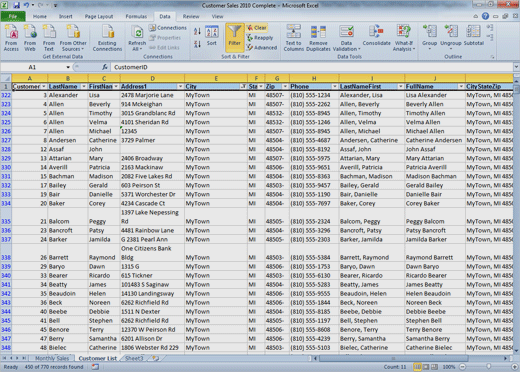This screenshot has height=372, width=520.
Task: Open Advanced filter options
Action: 262,48
